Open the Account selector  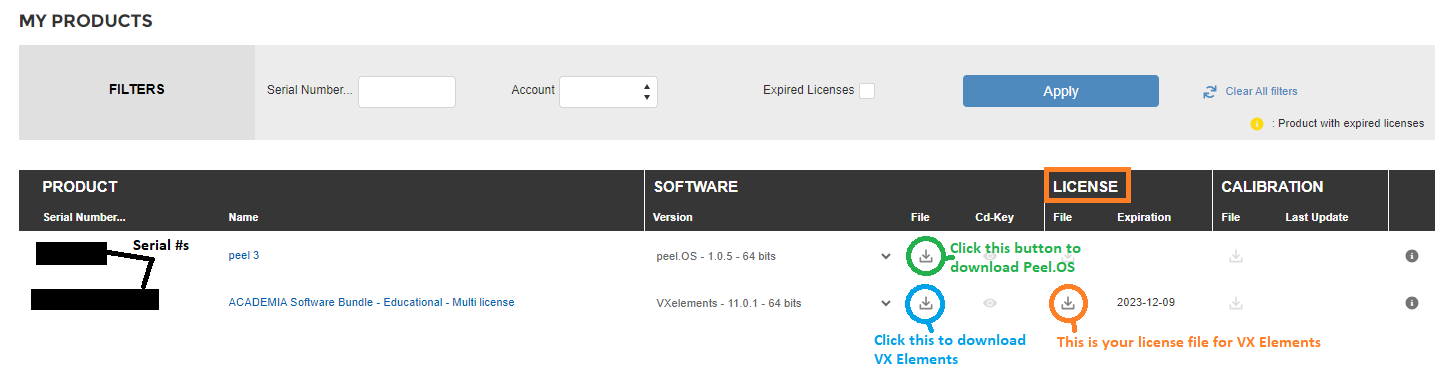coord(608,91)
